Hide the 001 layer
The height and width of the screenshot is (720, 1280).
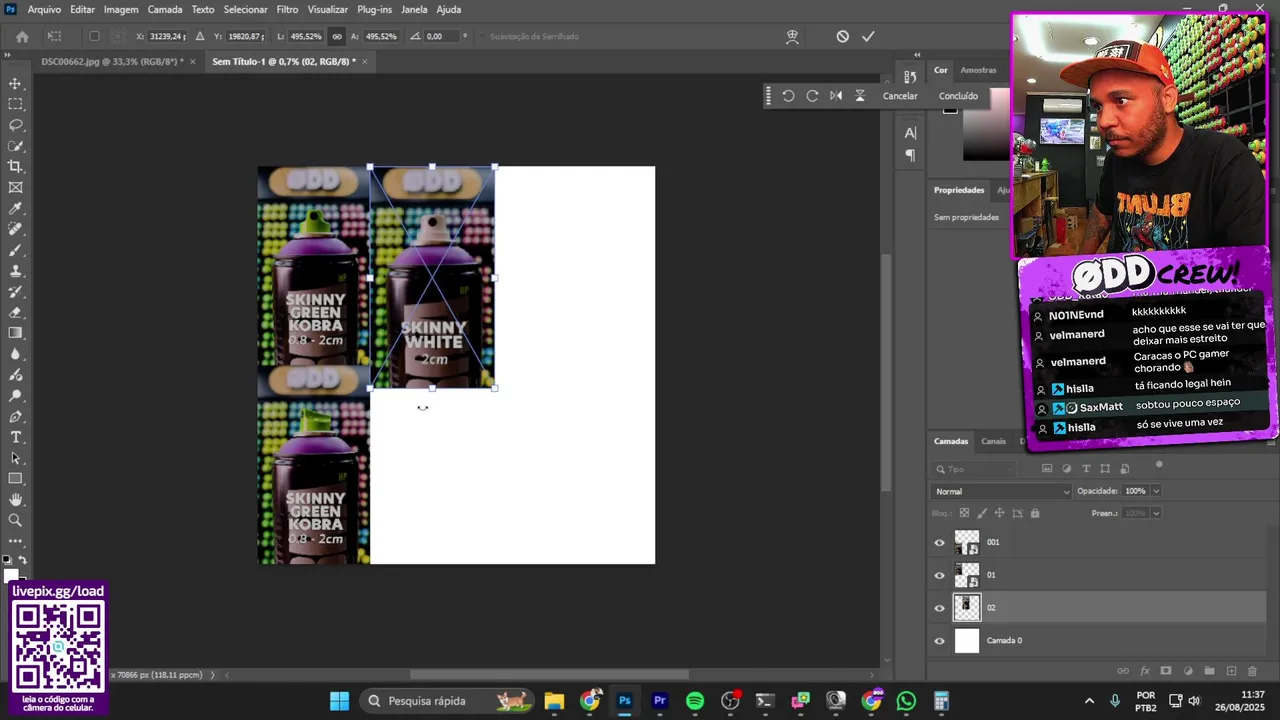point(939,543)
